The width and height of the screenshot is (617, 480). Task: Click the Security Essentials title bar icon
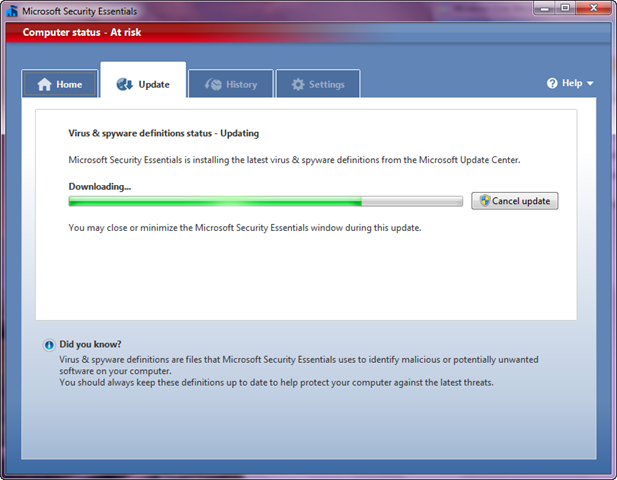coord(12,11)
